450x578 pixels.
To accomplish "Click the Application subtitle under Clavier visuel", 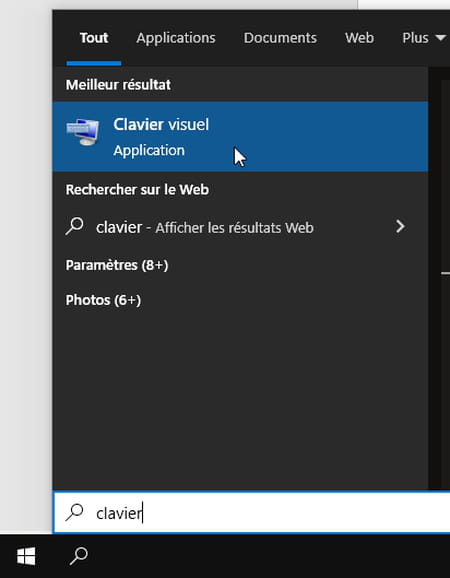I will (149, 150).
